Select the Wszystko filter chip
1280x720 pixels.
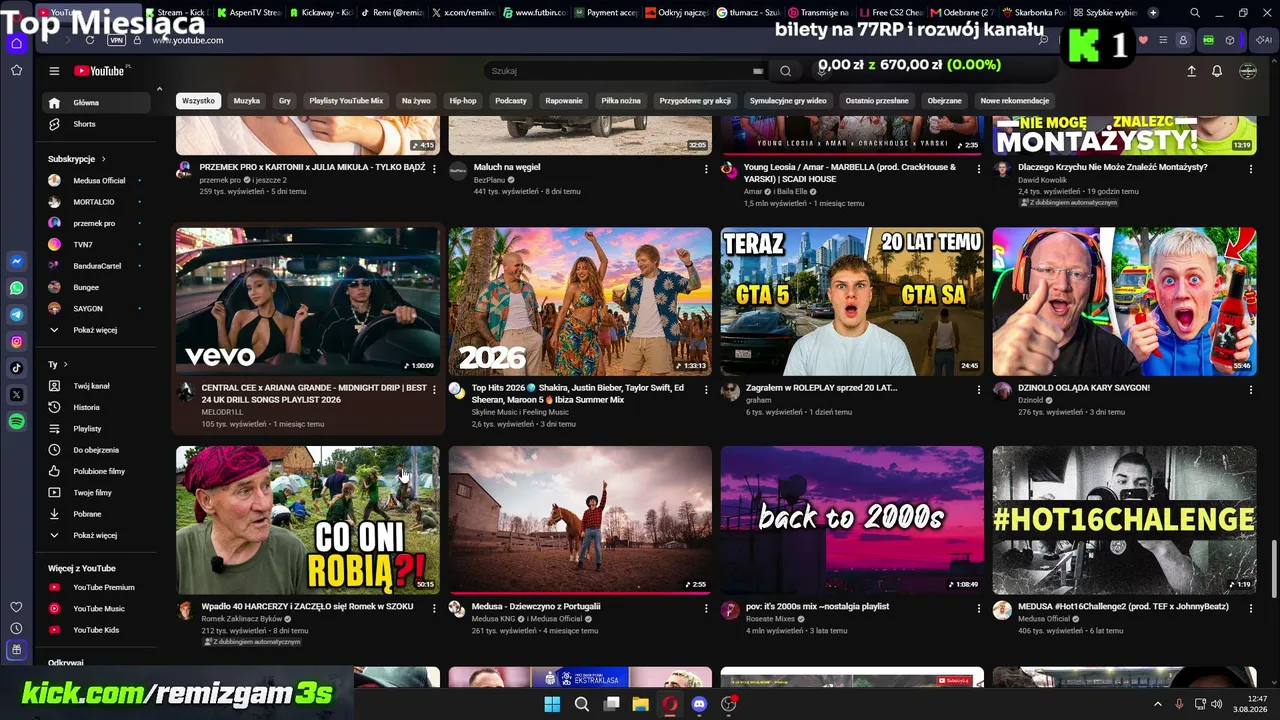[x=198, y=101]
